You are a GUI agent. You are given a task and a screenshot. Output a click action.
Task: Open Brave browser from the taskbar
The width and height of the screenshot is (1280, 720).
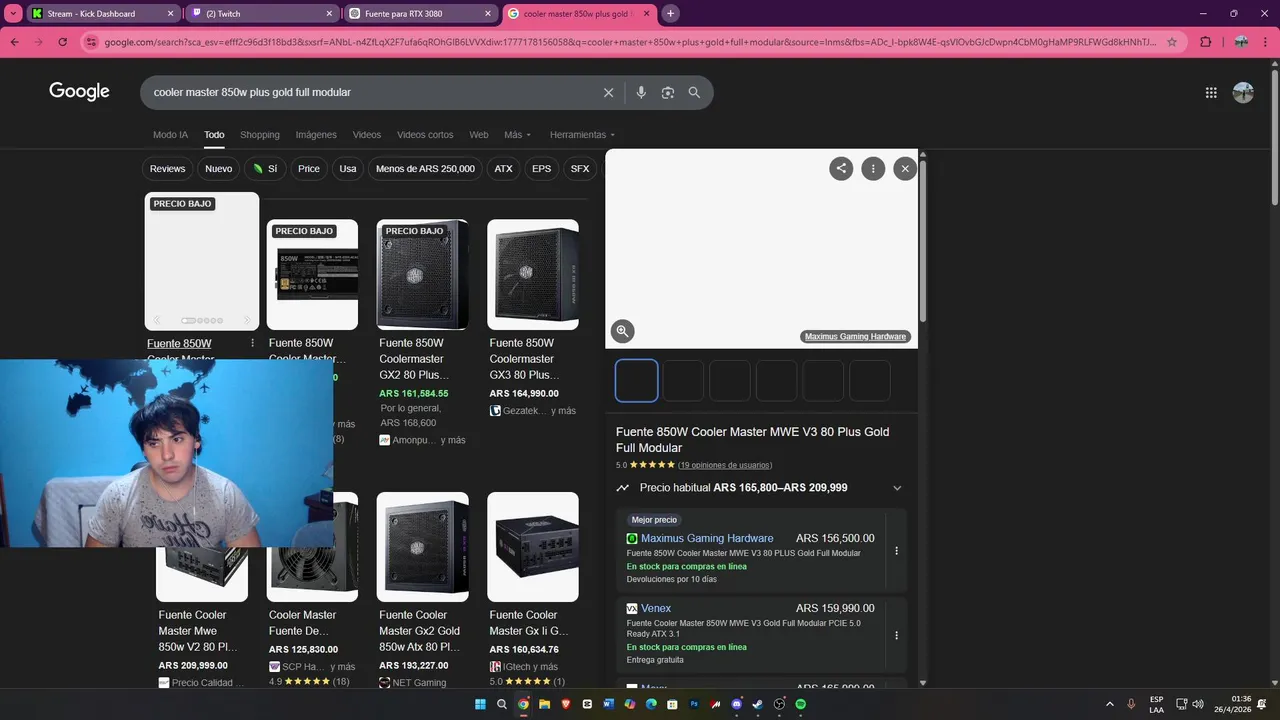click(566, 704)
